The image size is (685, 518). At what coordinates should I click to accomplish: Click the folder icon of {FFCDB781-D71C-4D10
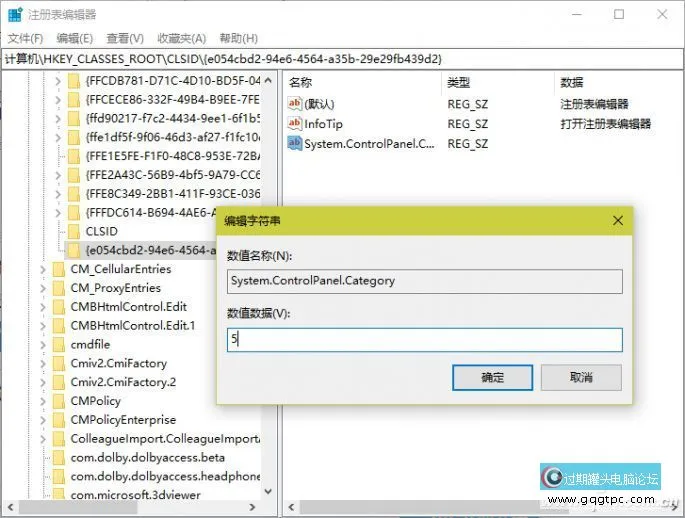click(74, 81)
